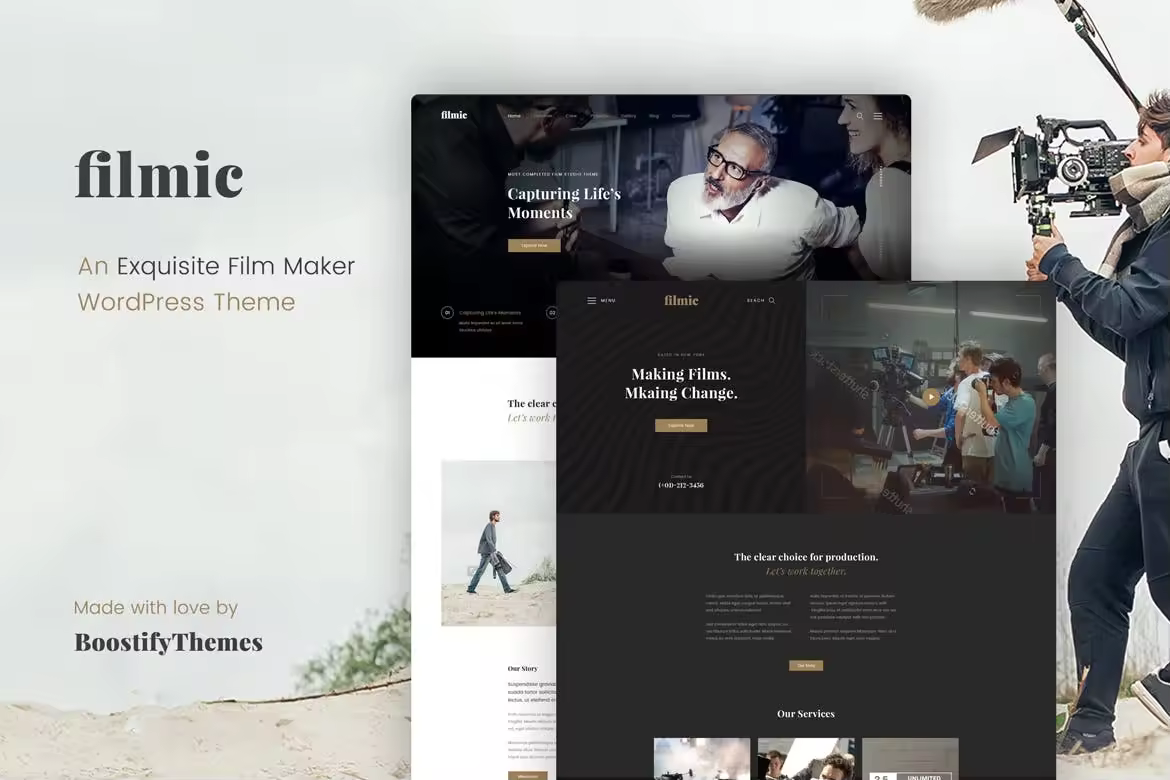Open the middle Our Services thumbnail
Image resolution: width=1170 pixels, height=780 pixels.
[806, 759]
